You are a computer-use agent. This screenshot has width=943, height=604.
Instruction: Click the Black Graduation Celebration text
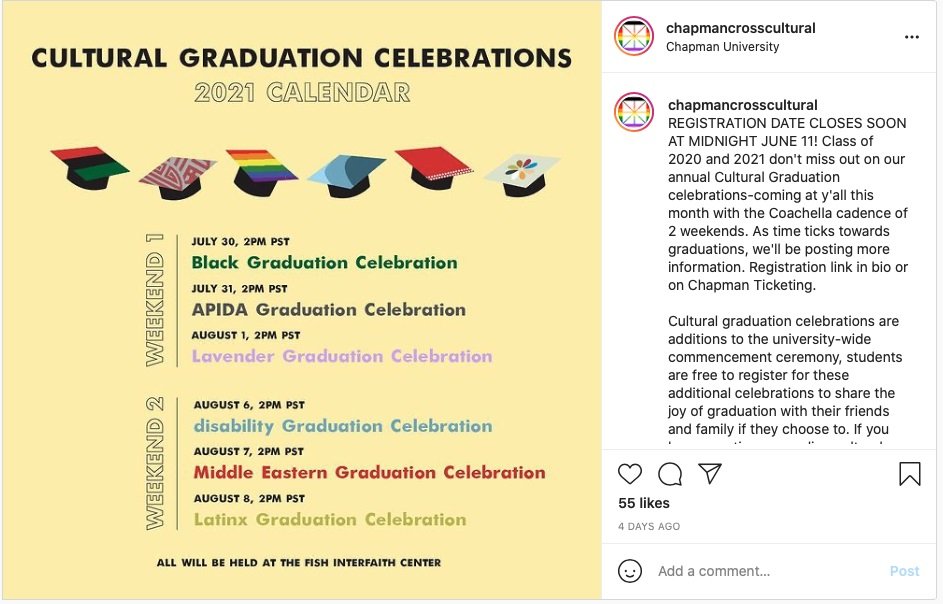tap(324, 263)
